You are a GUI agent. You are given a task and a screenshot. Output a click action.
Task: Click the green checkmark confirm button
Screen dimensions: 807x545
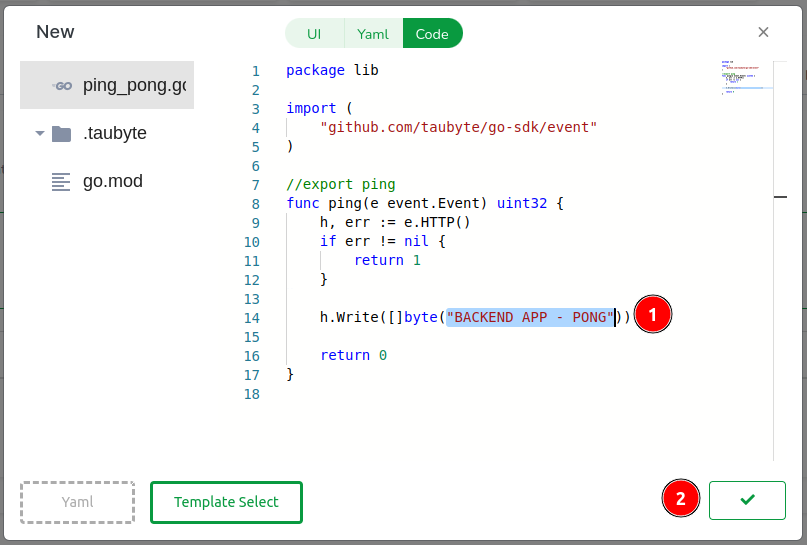tap(747, 500)
